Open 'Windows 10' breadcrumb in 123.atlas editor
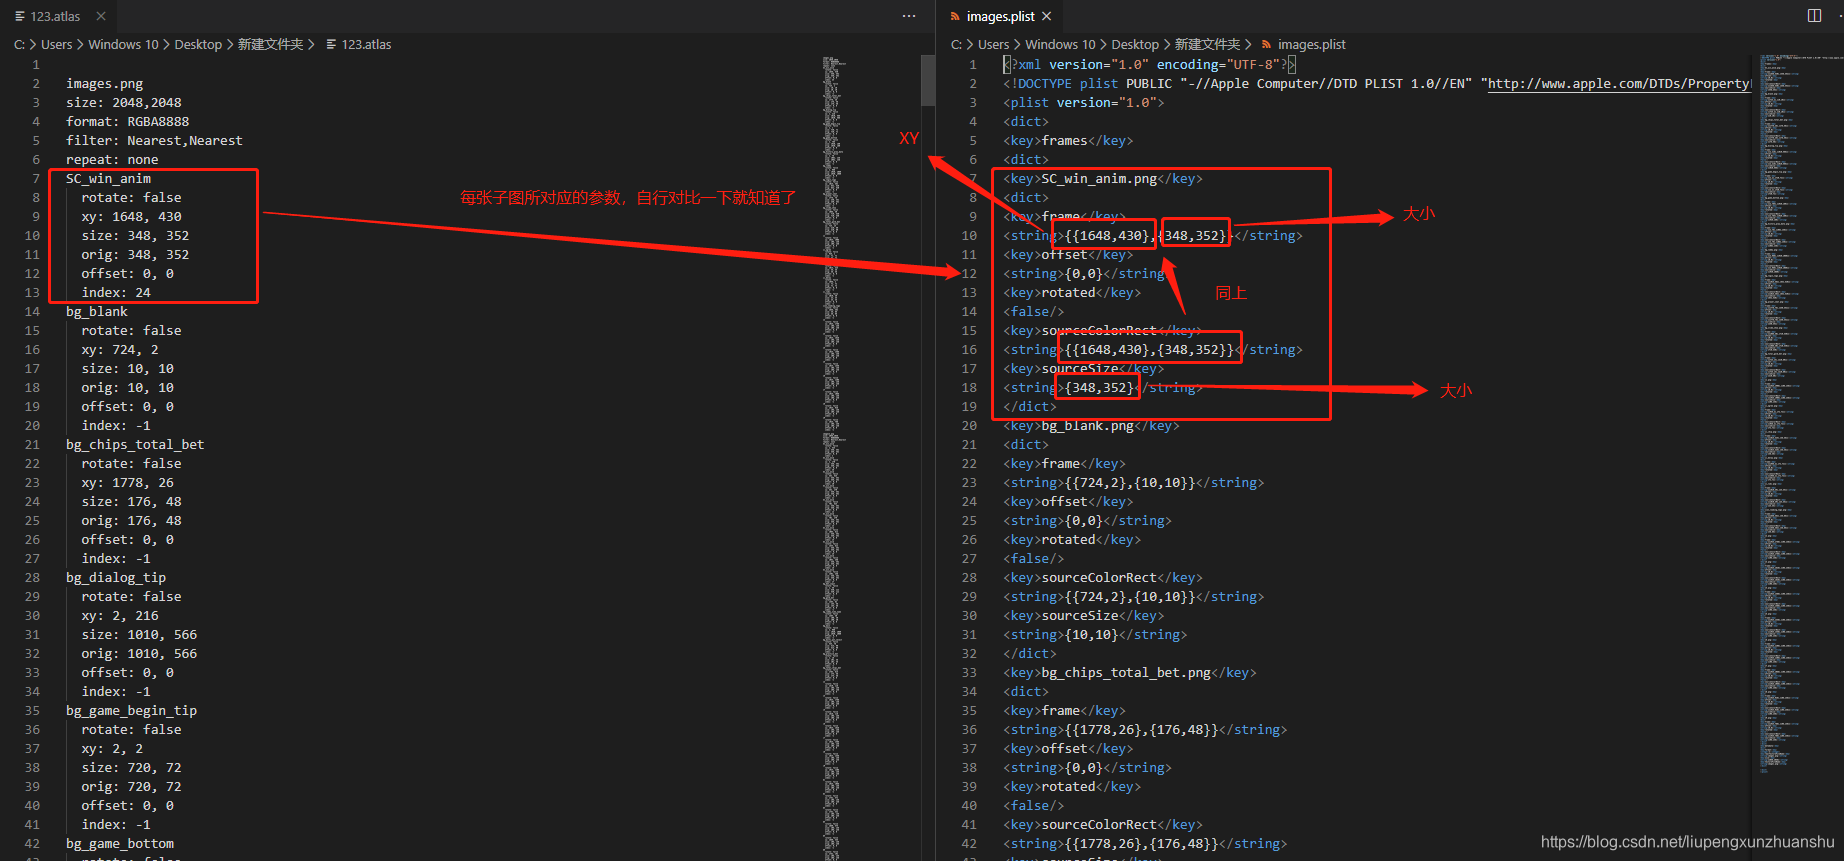 [123, 45]
